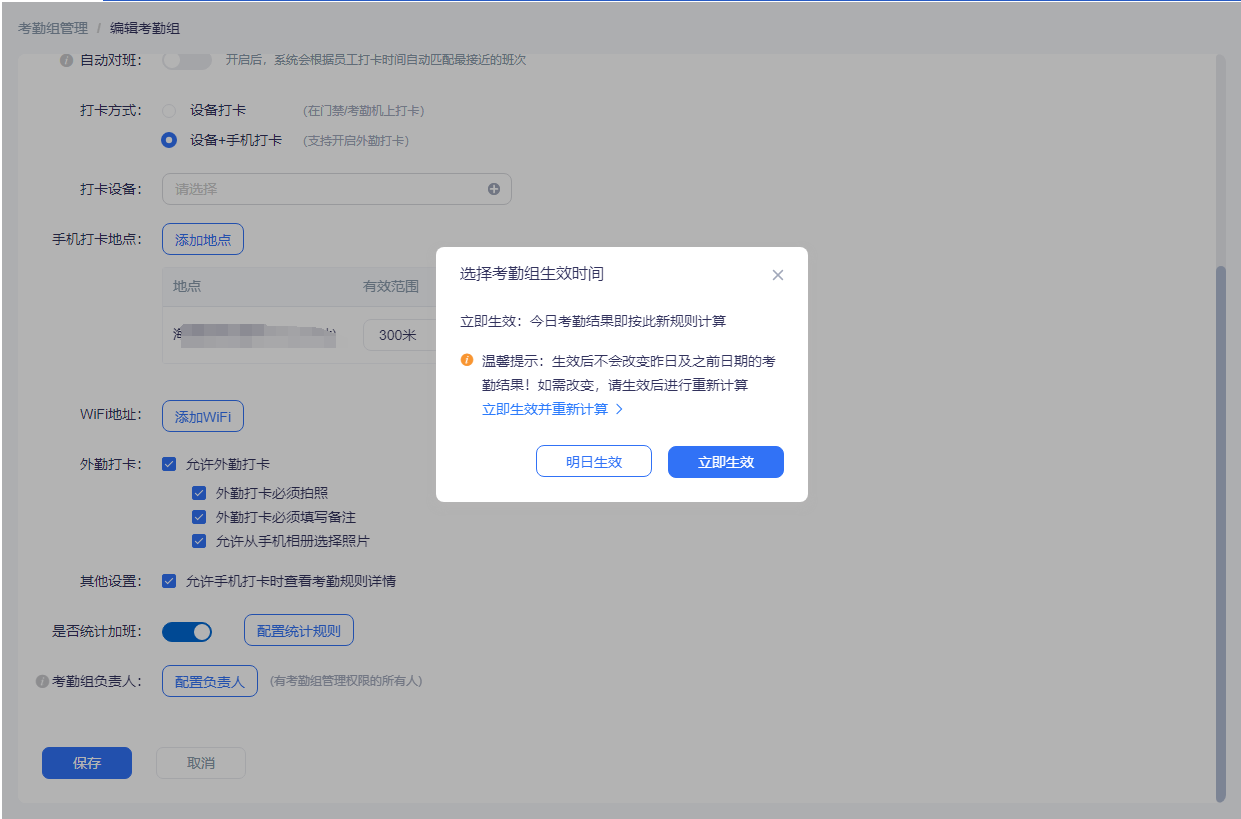Click the plus icon in 打卡设备 field
The image size is (1241, 819).
[494, 188]
